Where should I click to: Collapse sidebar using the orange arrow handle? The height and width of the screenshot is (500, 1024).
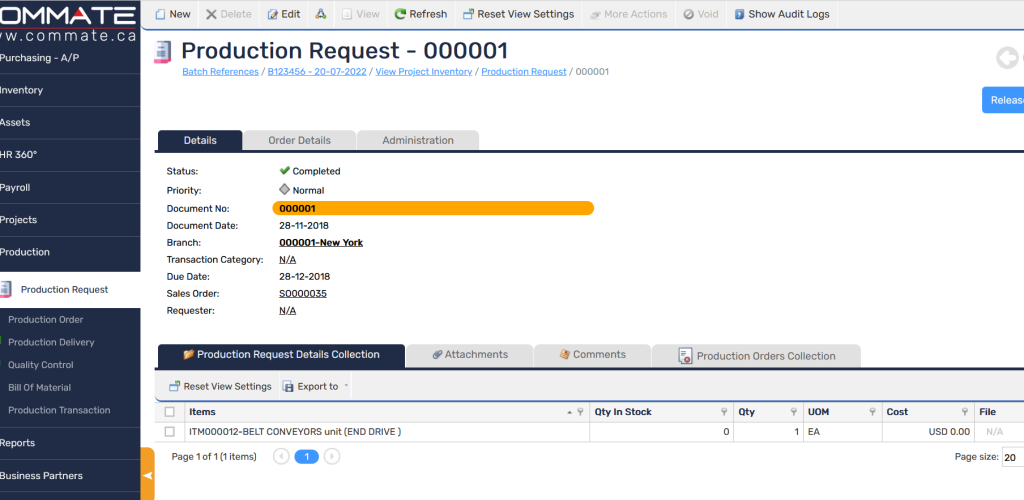tap(148, 476)
